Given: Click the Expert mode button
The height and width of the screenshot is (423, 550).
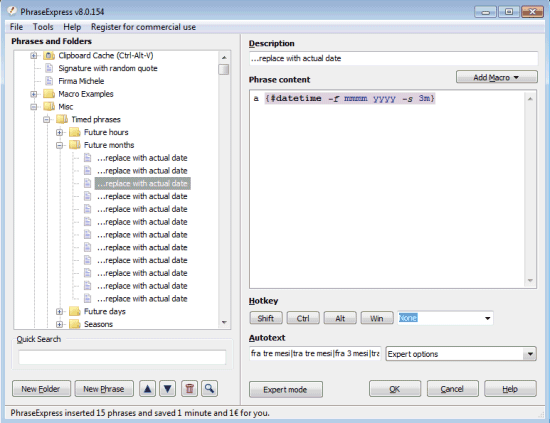Looking at the screenshot, I should (286, 390).
